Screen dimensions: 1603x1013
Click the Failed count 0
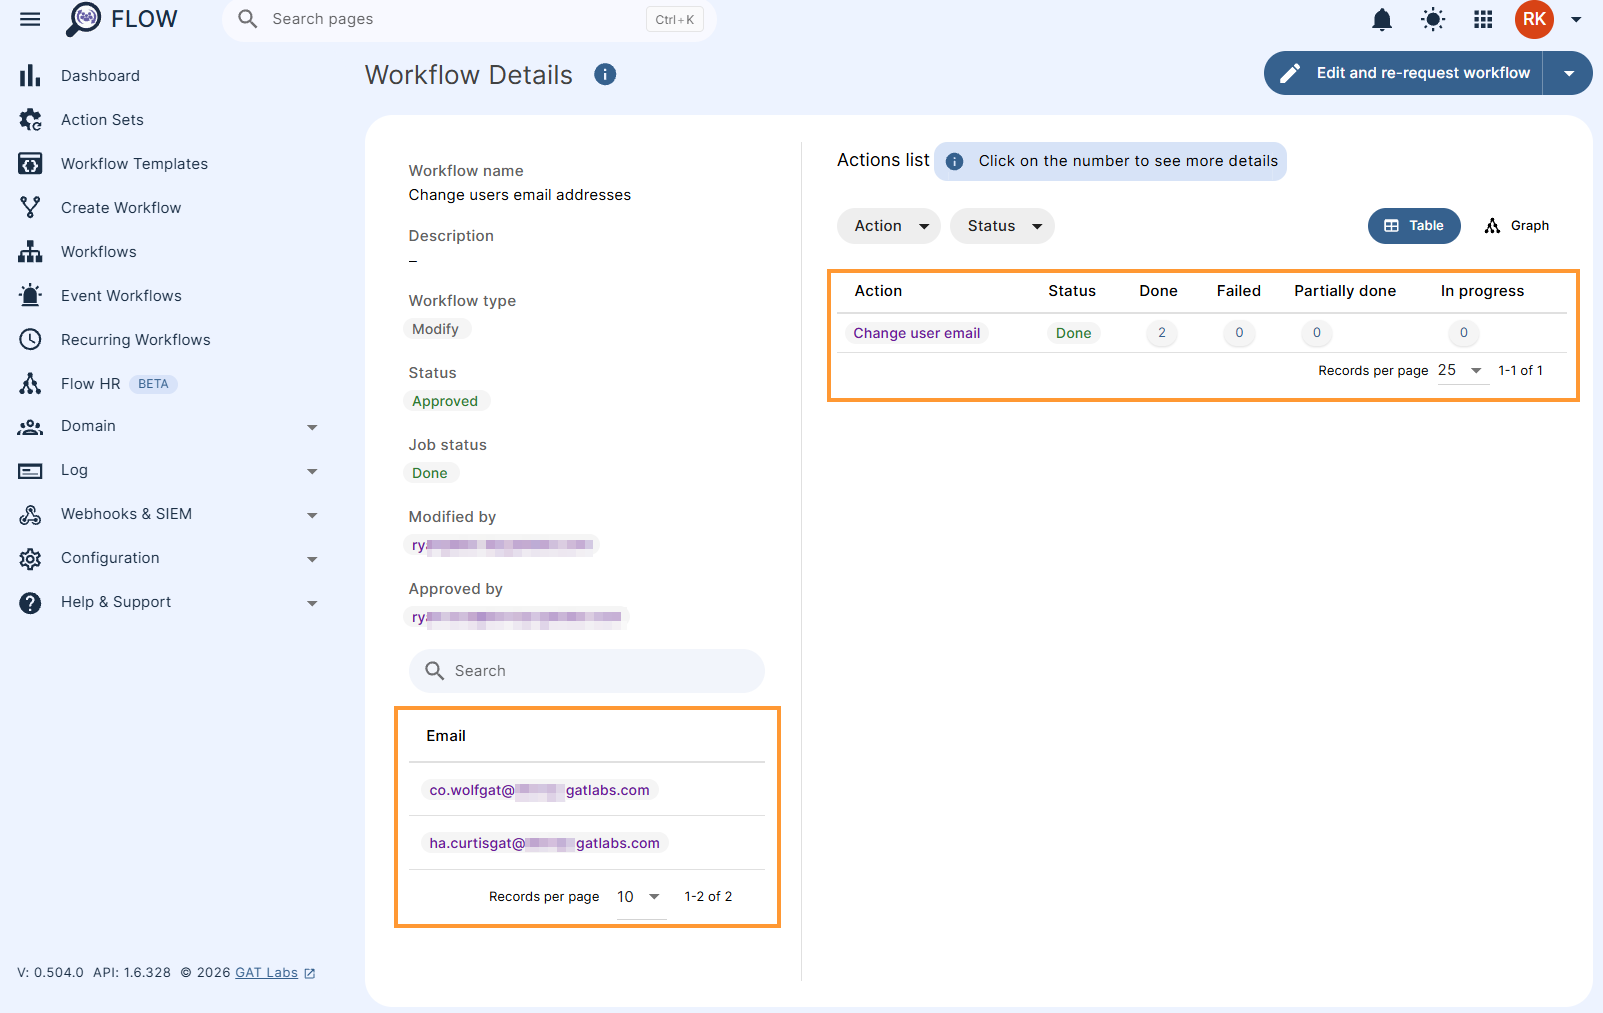1239,333
